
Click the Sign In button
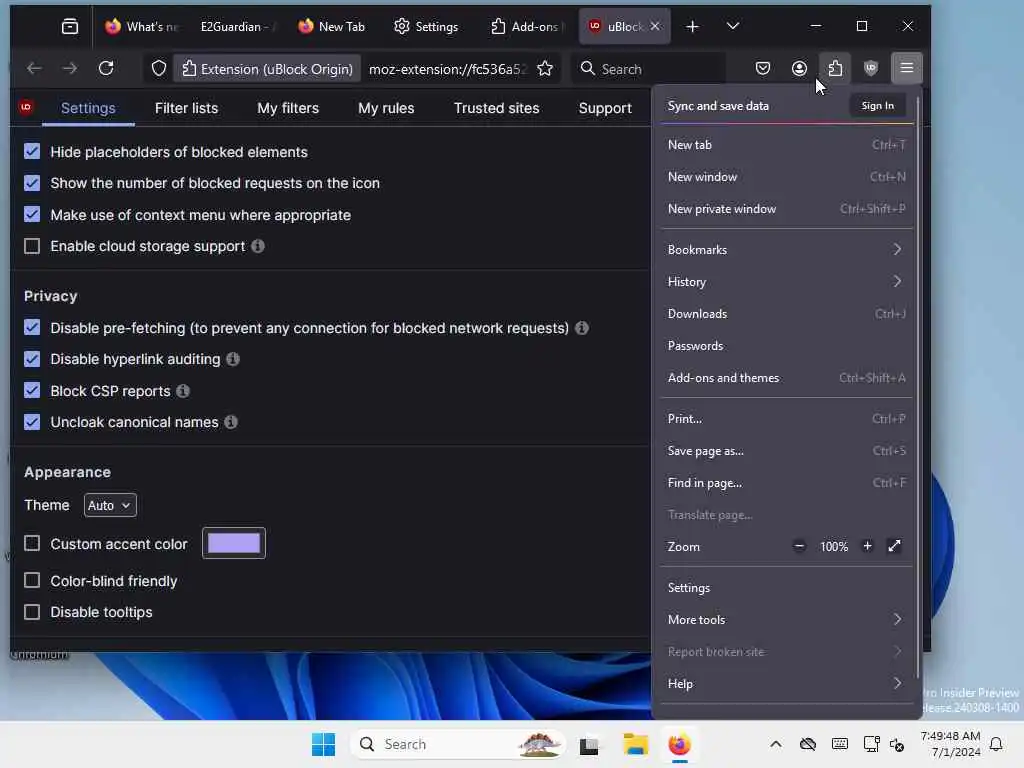coord(877,106)
